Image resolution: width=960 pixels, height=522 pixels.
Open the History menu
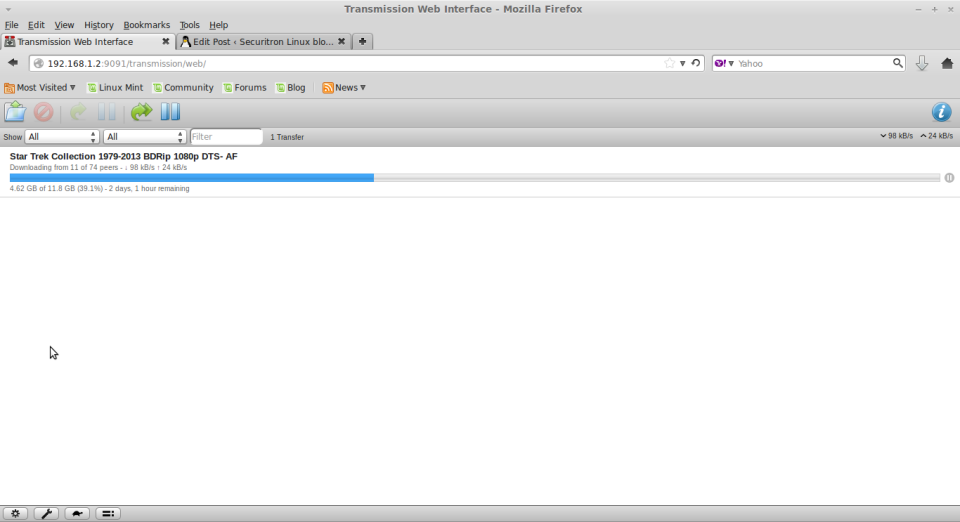click(99, 25)
